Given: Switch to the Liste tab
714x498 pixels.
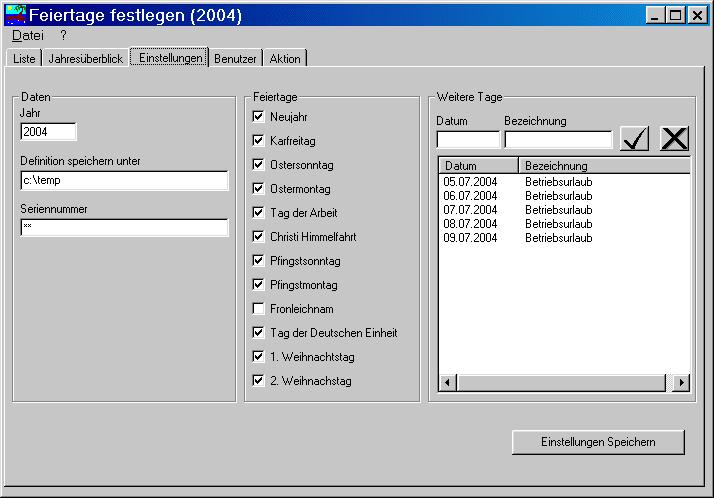Looking at the screenshot, I should point(24,59).
